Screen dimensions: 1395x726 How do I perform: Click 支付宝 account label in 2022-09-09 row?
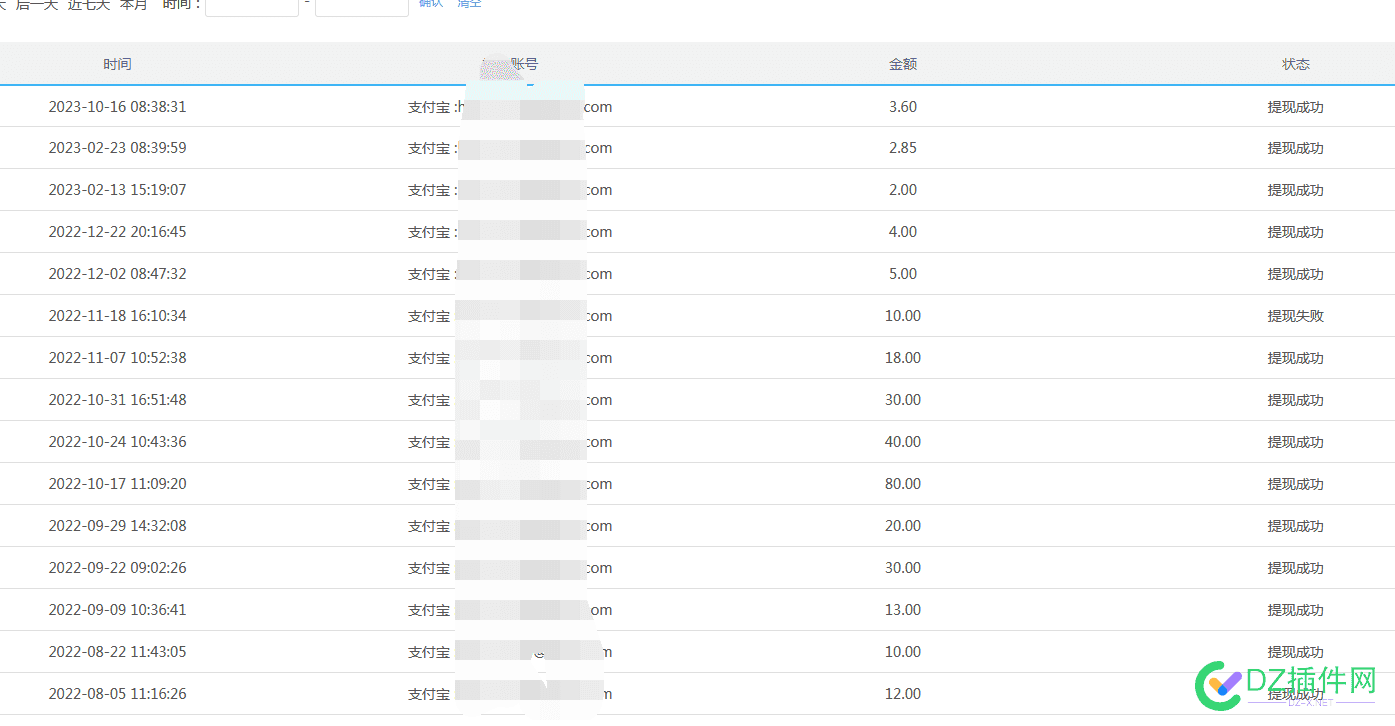point(429,610)
